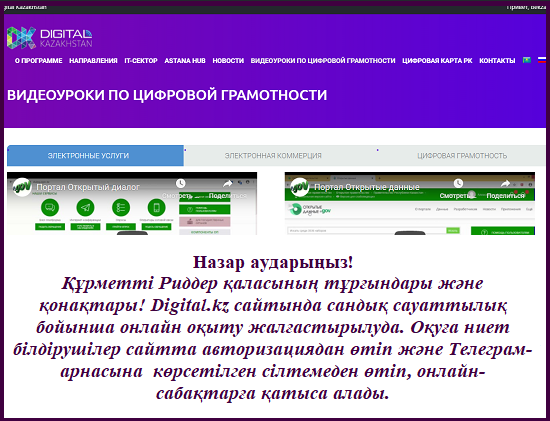
Task: Open the О ПРОГРАММЕ menu item
Action: [39, 61]
